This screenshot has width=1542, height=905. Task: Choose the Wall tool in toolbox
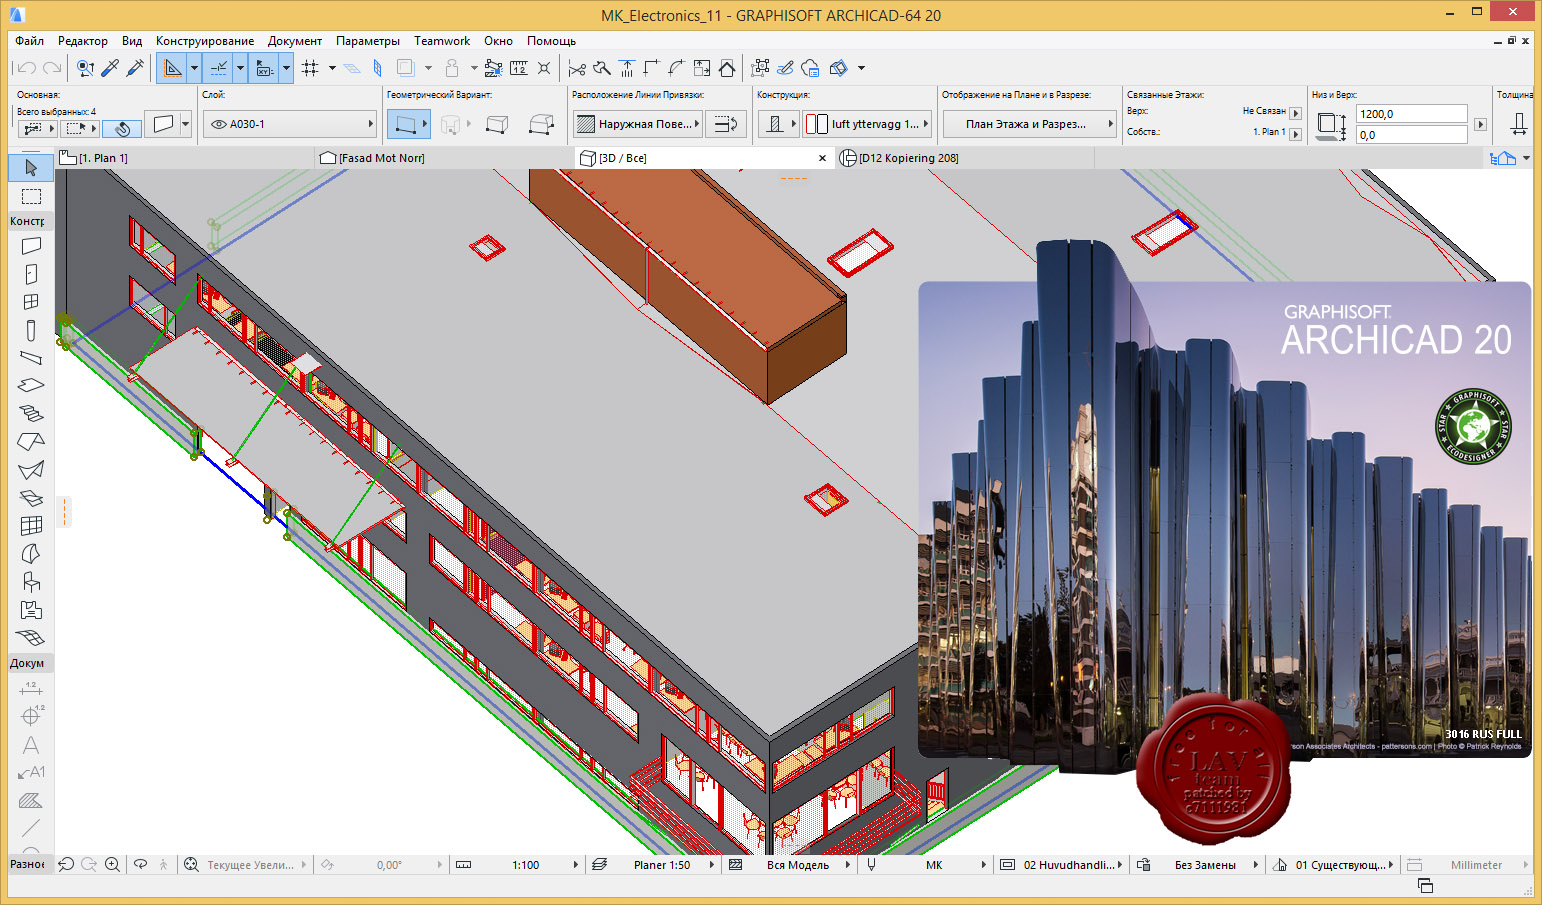coord(31,245)
